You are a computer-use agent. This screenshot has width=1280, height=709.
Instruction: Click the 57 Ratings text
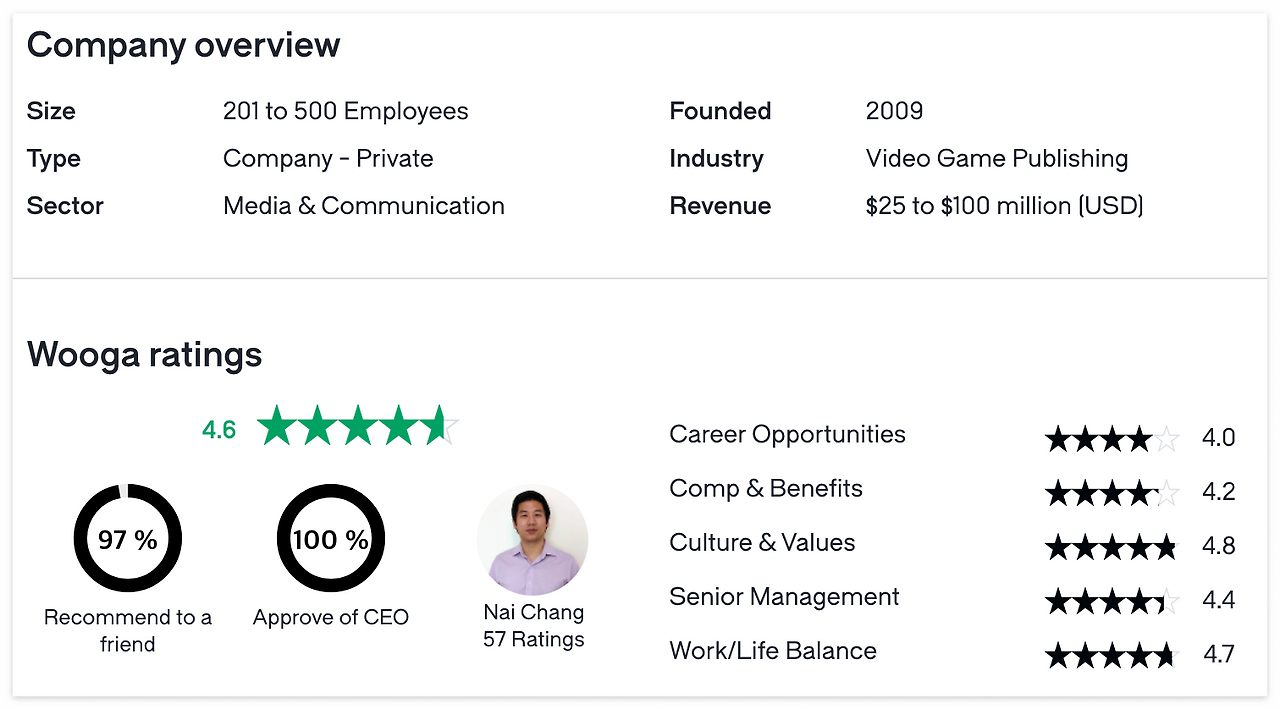(x=533, y=639)
